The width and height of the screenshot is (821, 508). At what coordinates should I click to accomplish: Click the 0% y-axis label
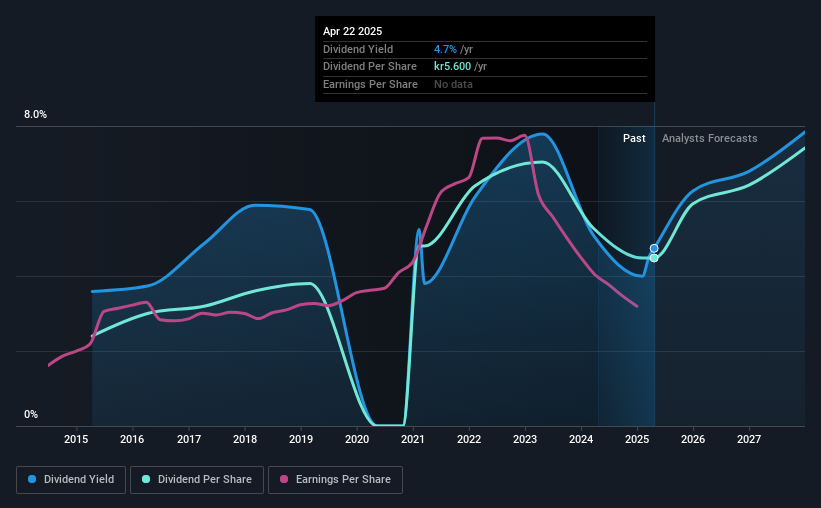tap(31, 414)
